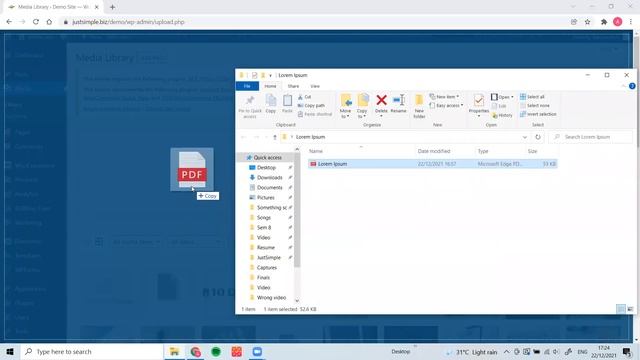
Task: Click Select all in ribbon
Action: pyautogui.click(x=532, y=97)
